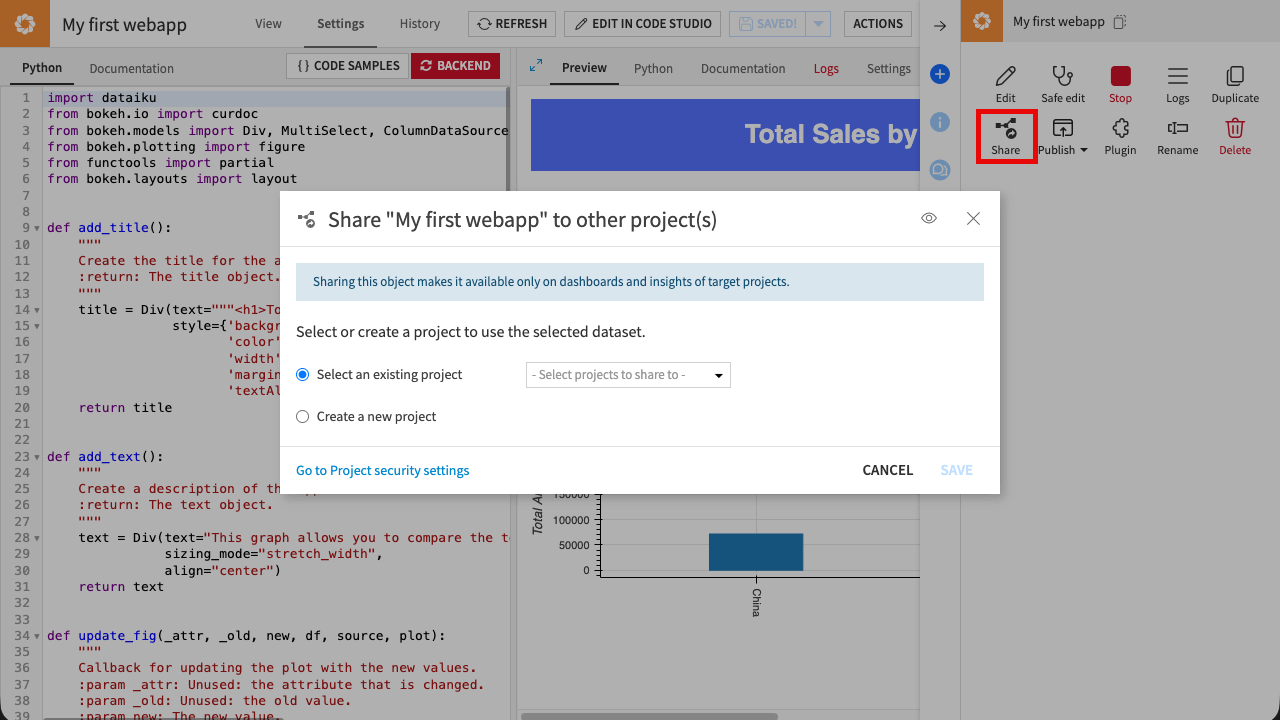Click the SAVED! button
Viewport: 1280px width, 720px height.
767,23
